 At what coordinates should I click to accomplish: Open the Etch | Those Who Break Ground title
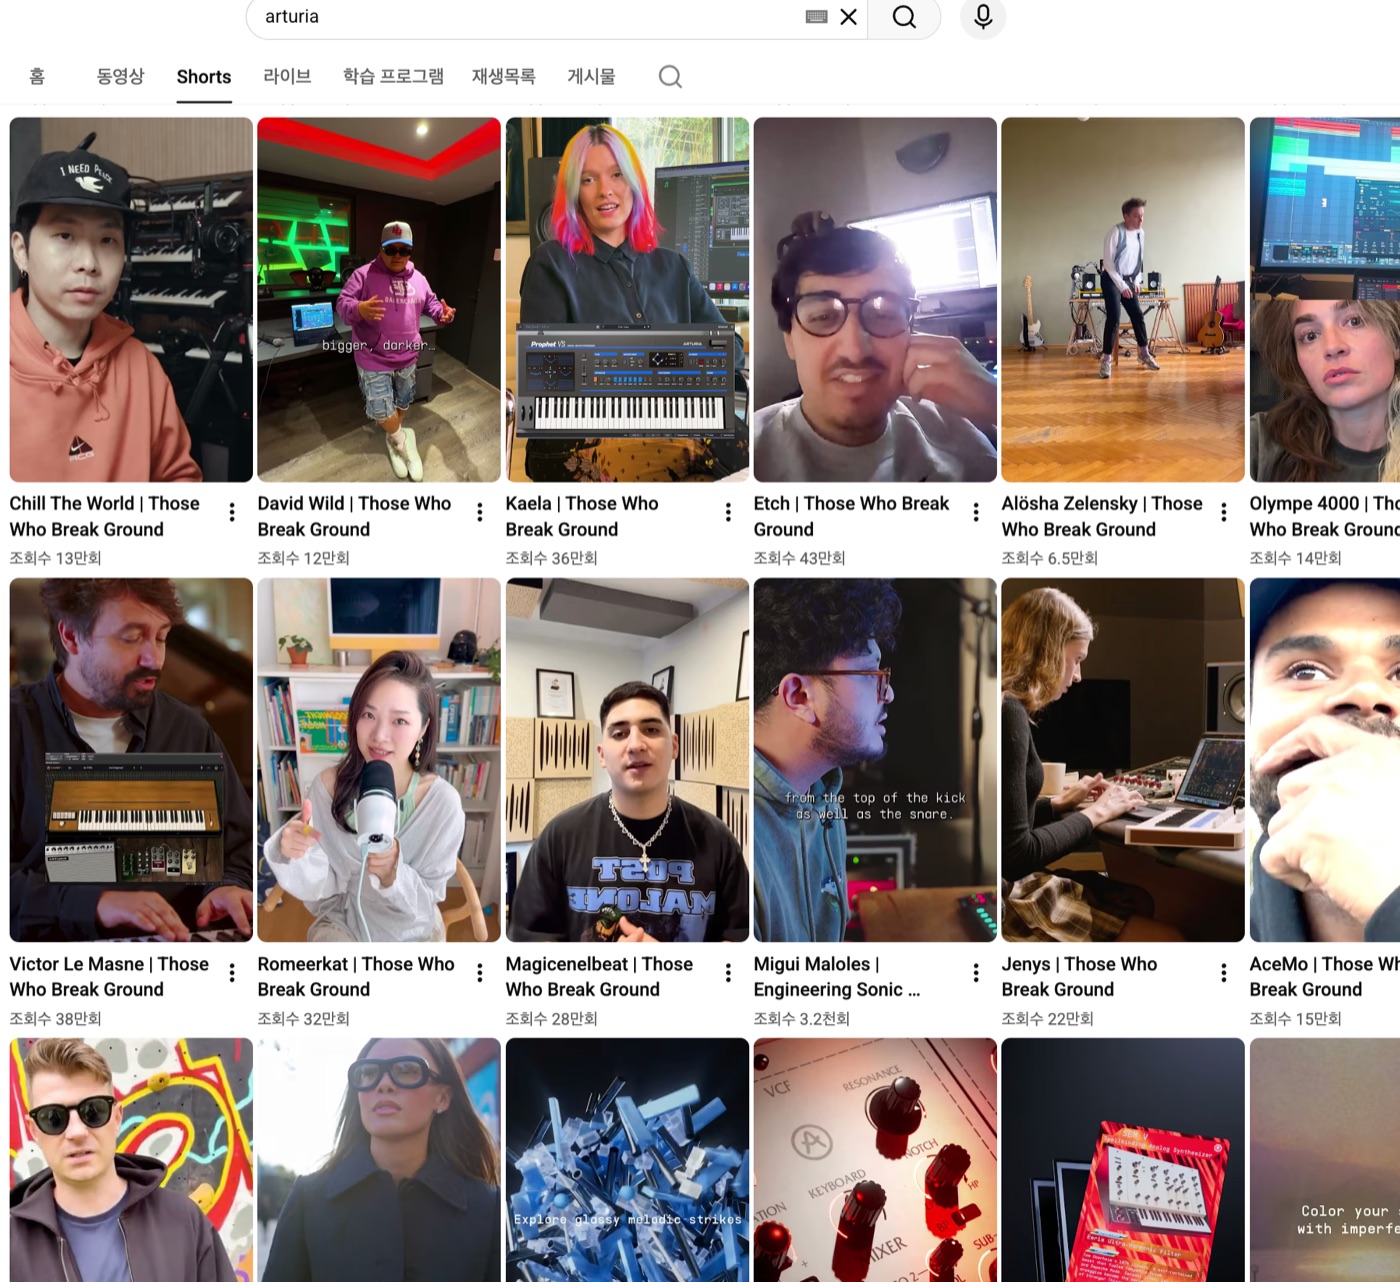click(851, 516)
